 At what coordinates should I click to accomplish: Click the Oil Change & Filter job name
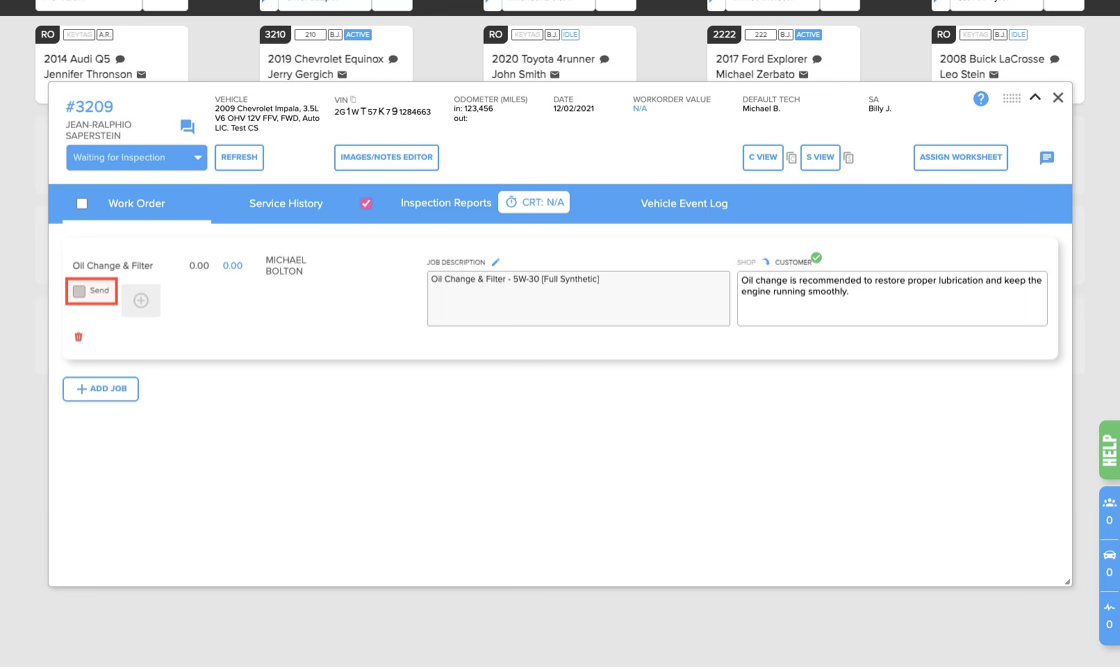click(x=113, y=266)
